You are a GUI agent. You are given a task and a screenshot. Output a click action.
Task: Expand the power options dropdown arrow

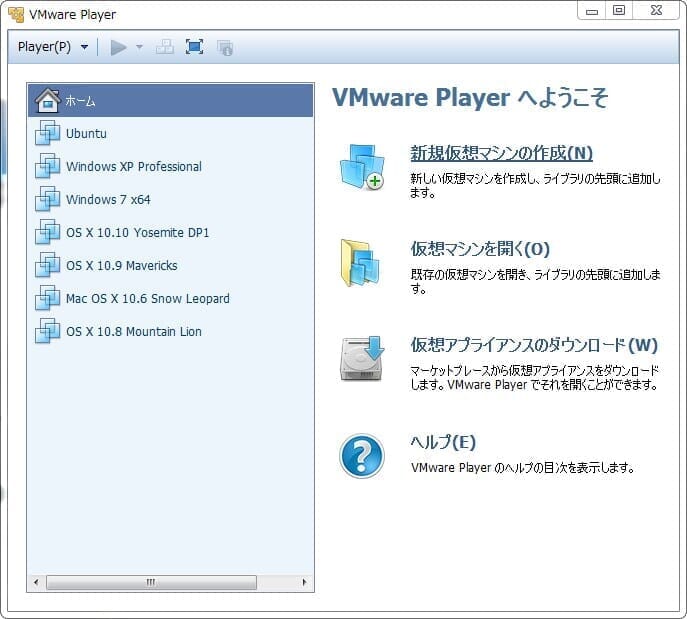point(140,47)
